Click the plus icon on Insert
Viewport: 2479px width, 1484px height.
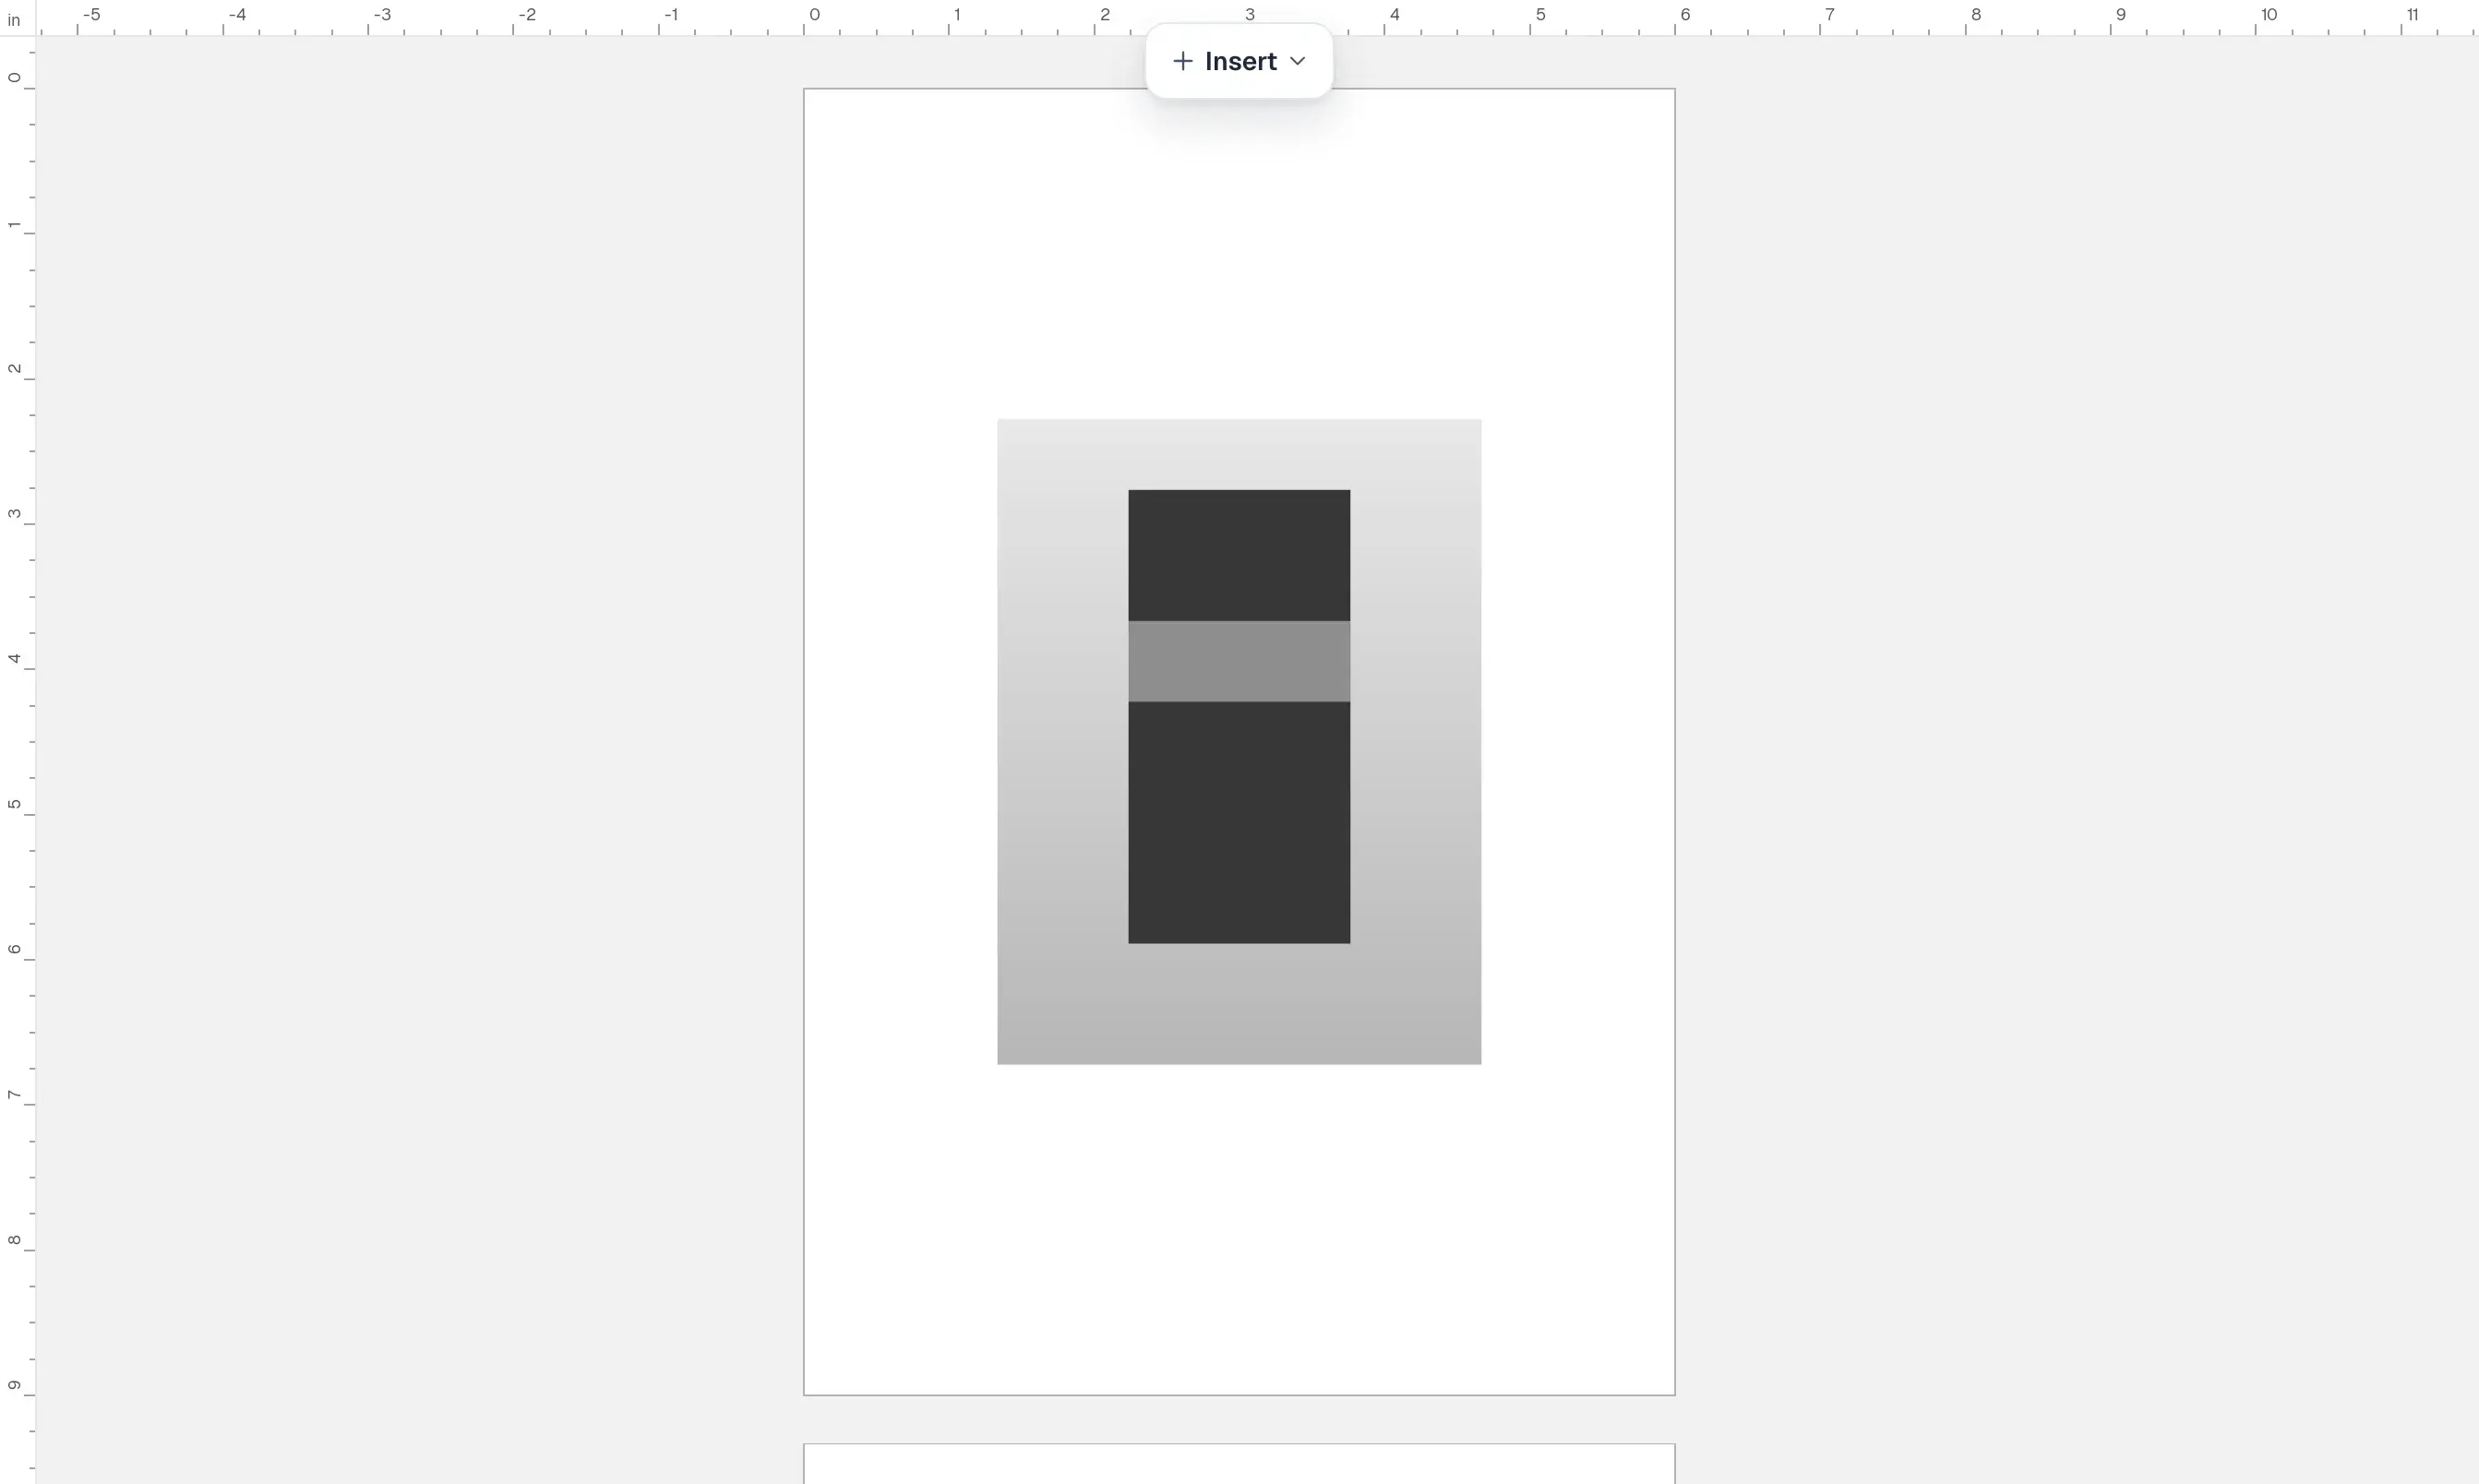(x=1182, y=61)
